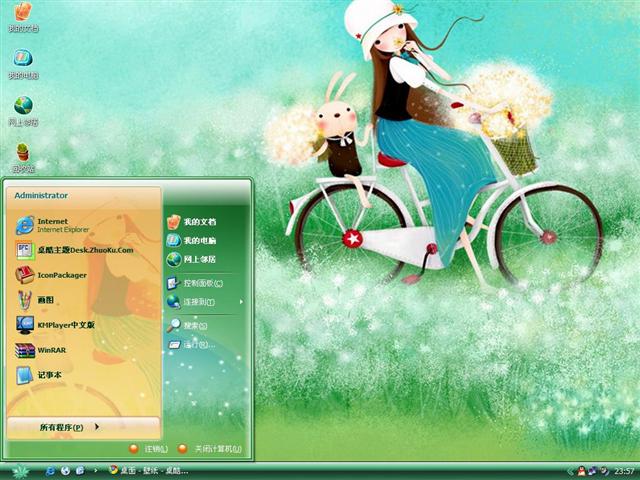Launch Internet Explorer from the Start menu
This screenshot has height=480, width=640.
pos(52,225)
